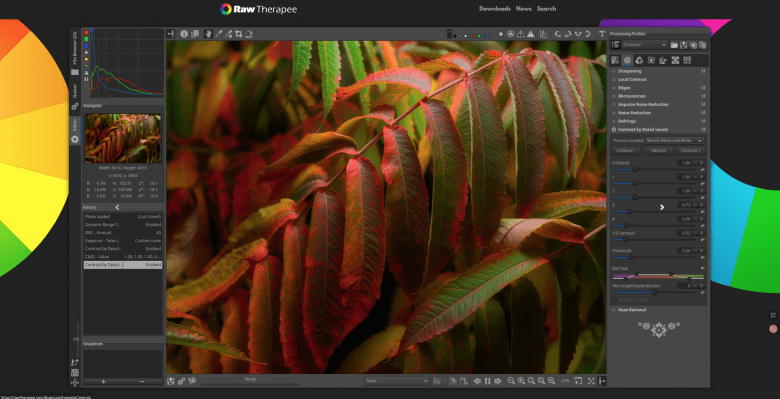
Task: Click the Contrast - button
Action: (626, 150)
